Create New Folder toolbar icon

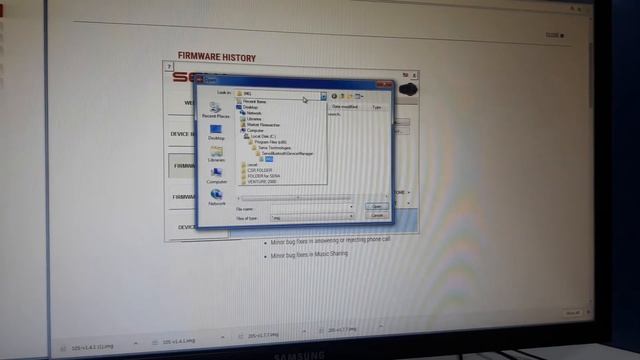(x=350, y=96)
